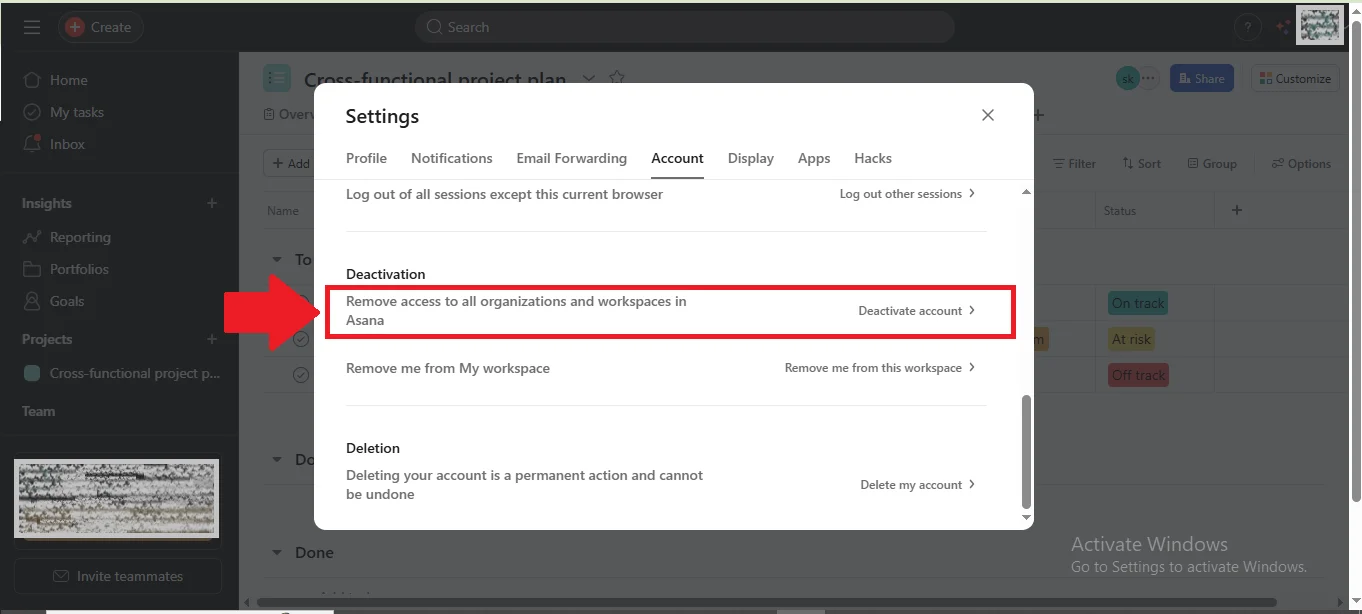This screenshot has height=614, width=1362.
Task: Click the project list icon beside title
Action: coord(277,78)
